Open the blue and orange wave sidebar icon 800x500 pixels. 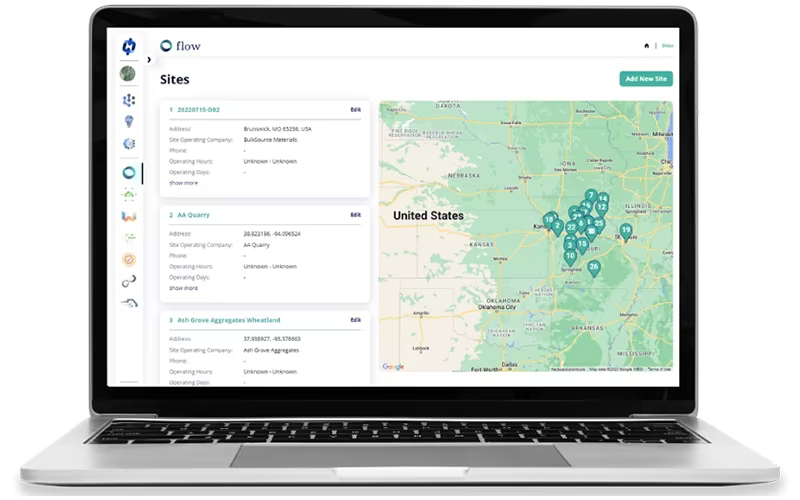click(x=129, y=217)
